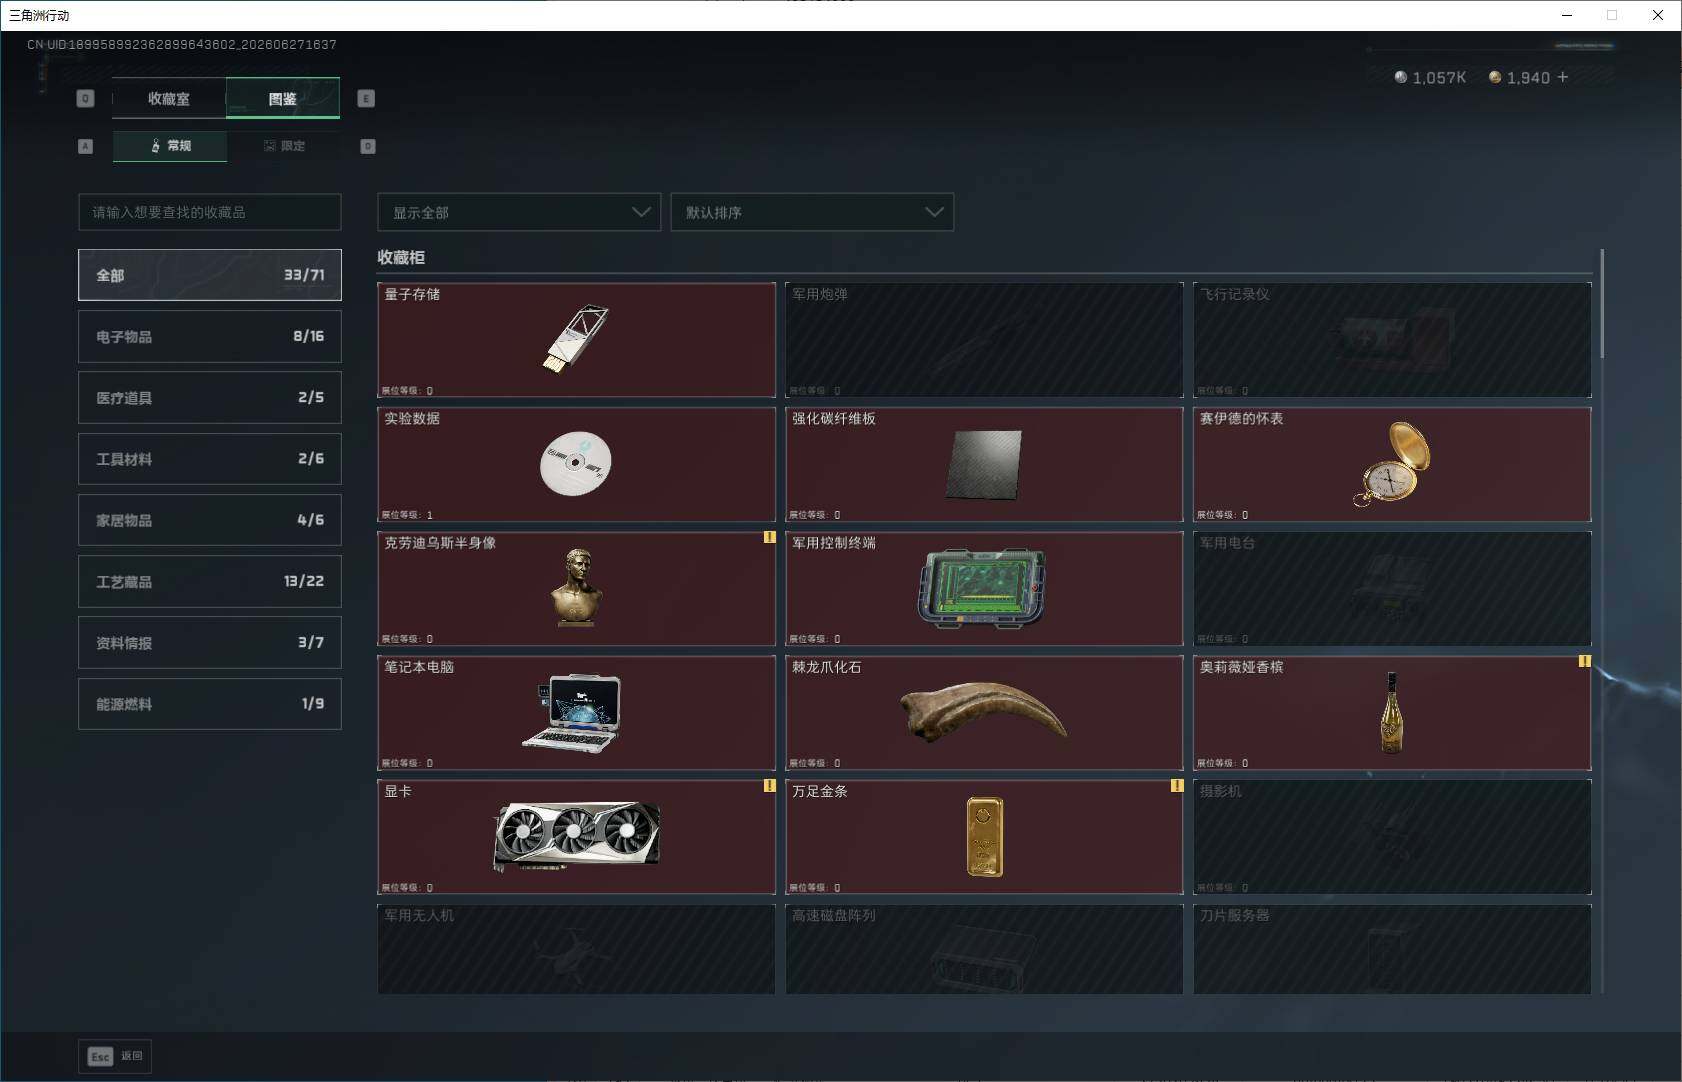The image size is (1682, 1082).
Task: Minimize the 三角洲行动 window
Action: pyautogui.click(x=1567, y=15)
